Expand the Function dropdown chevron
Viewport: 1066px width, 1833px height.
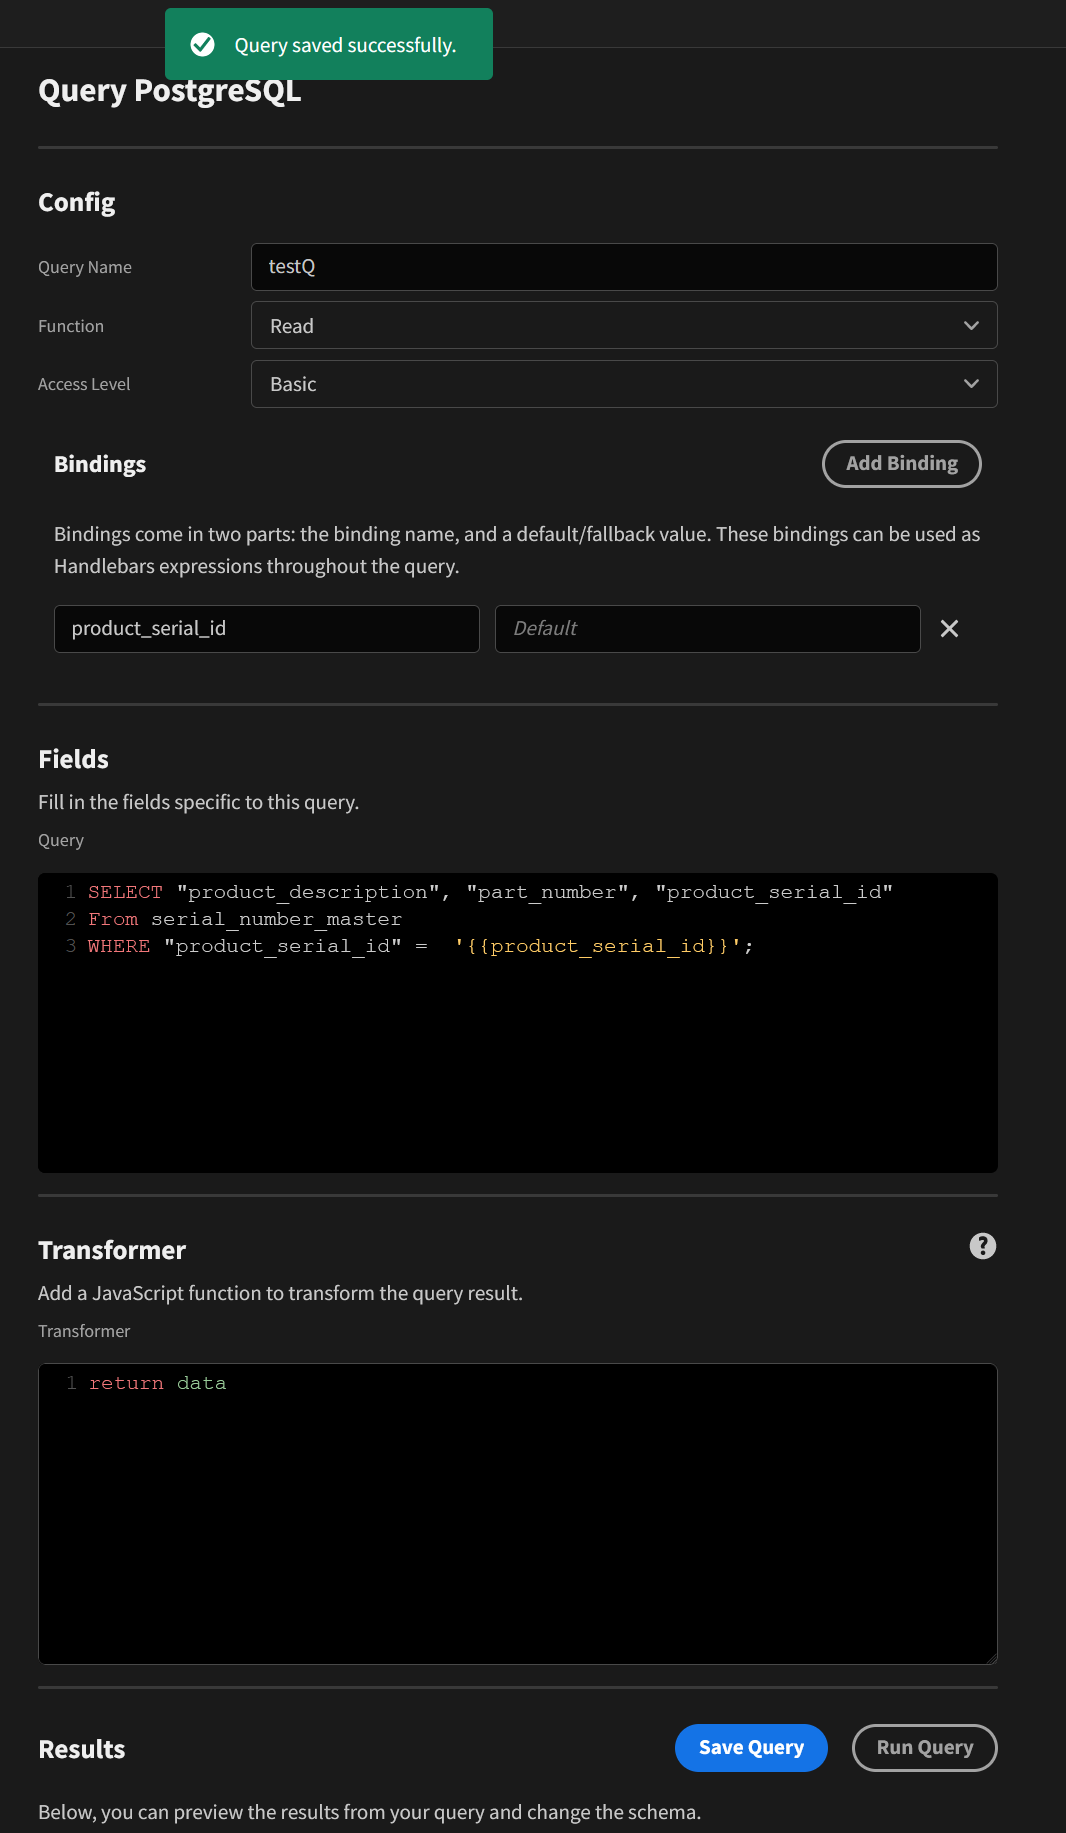click(x=971, y=326)
